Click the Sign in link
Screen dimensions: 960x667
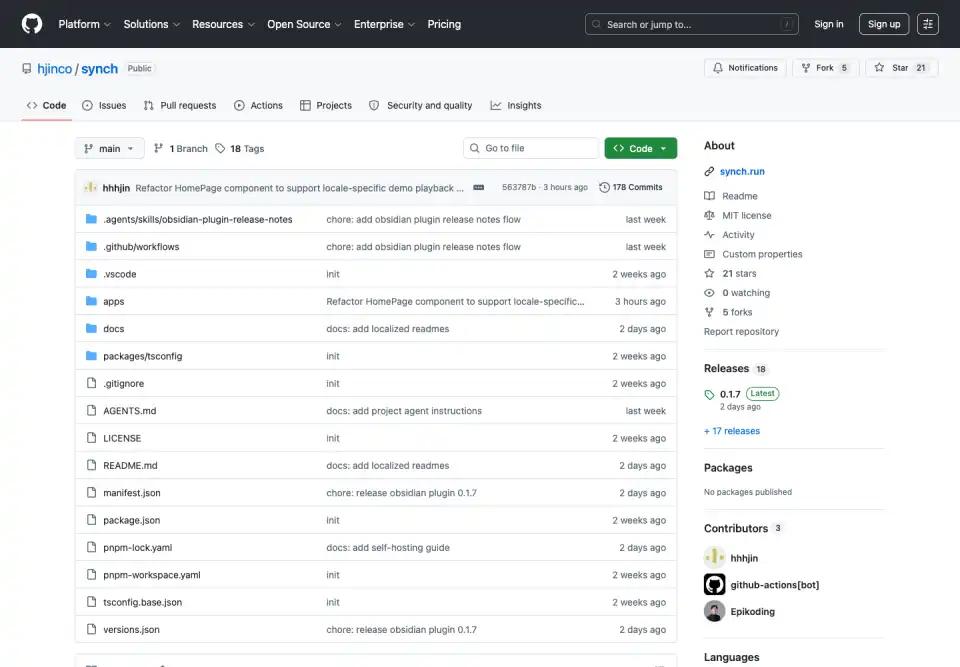pos(828,24)
